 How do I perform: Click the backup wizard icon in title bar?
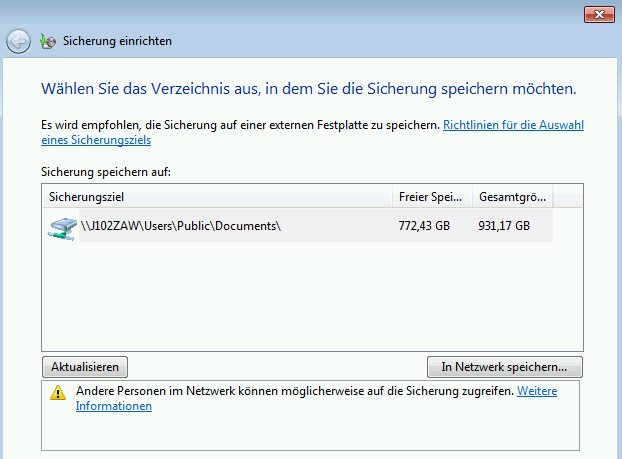47,42
